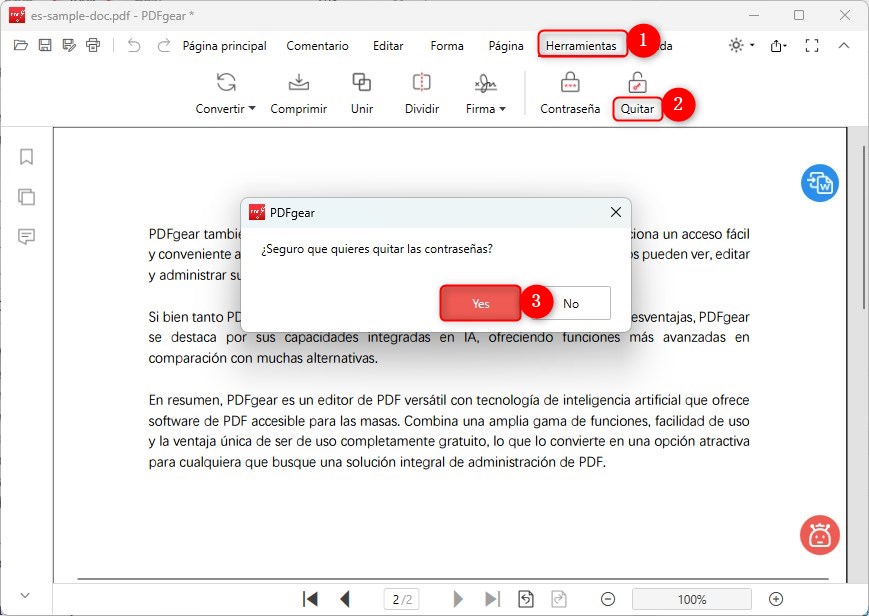Decline with No in the dialog
869x616 pixels.
click(x=571, y=303)
